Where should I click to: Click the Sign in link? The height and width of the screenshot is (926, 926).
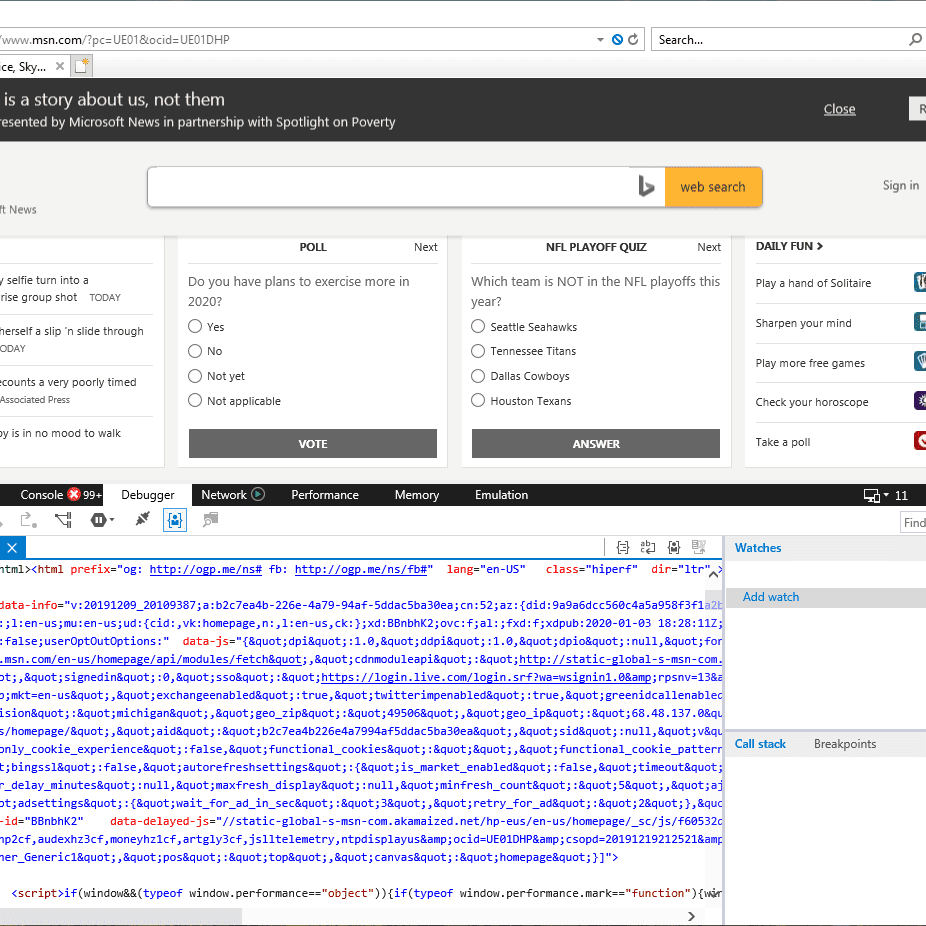901,185
